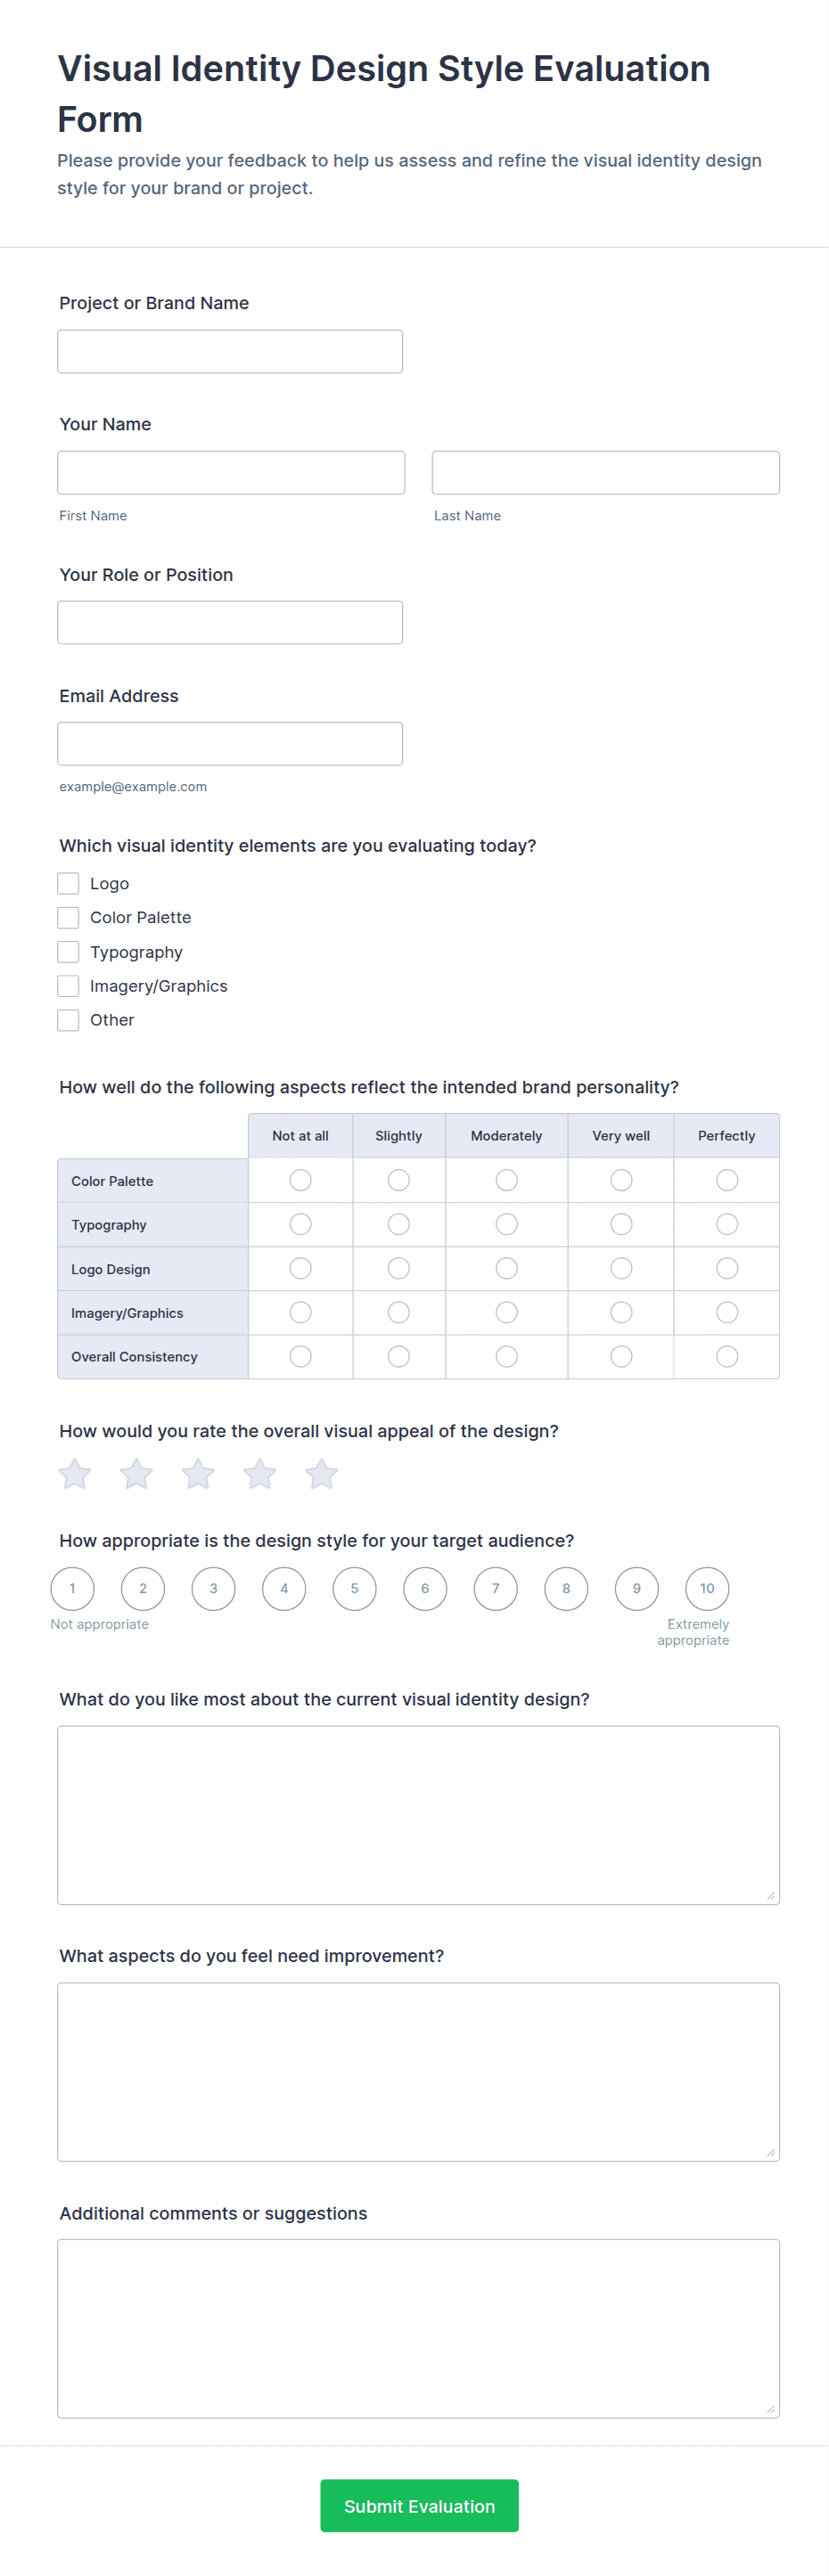This screenshot has height=2576, width=829.
Task: Pick rating 10 for audience appropriateness
Action: click(707, 1589)
